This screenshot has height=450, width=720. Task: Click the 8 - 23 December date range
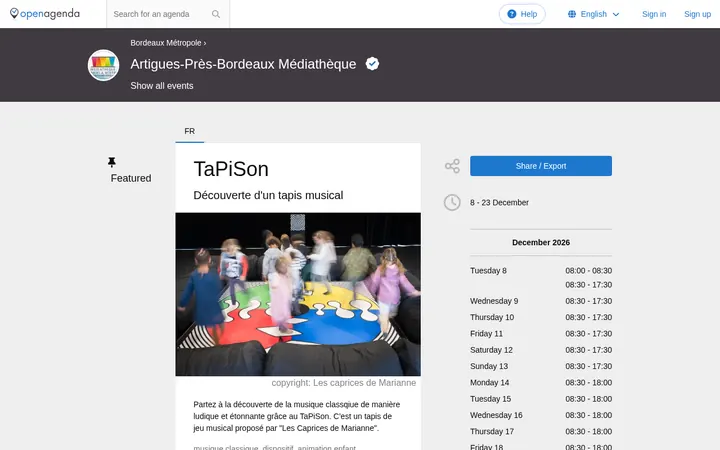click(499, 202)
